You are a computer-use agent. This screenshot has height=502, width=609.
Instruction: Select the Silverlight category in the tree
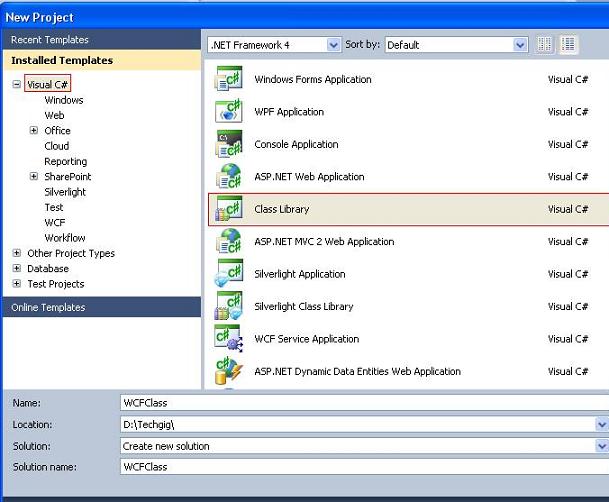tap(65, 192)
